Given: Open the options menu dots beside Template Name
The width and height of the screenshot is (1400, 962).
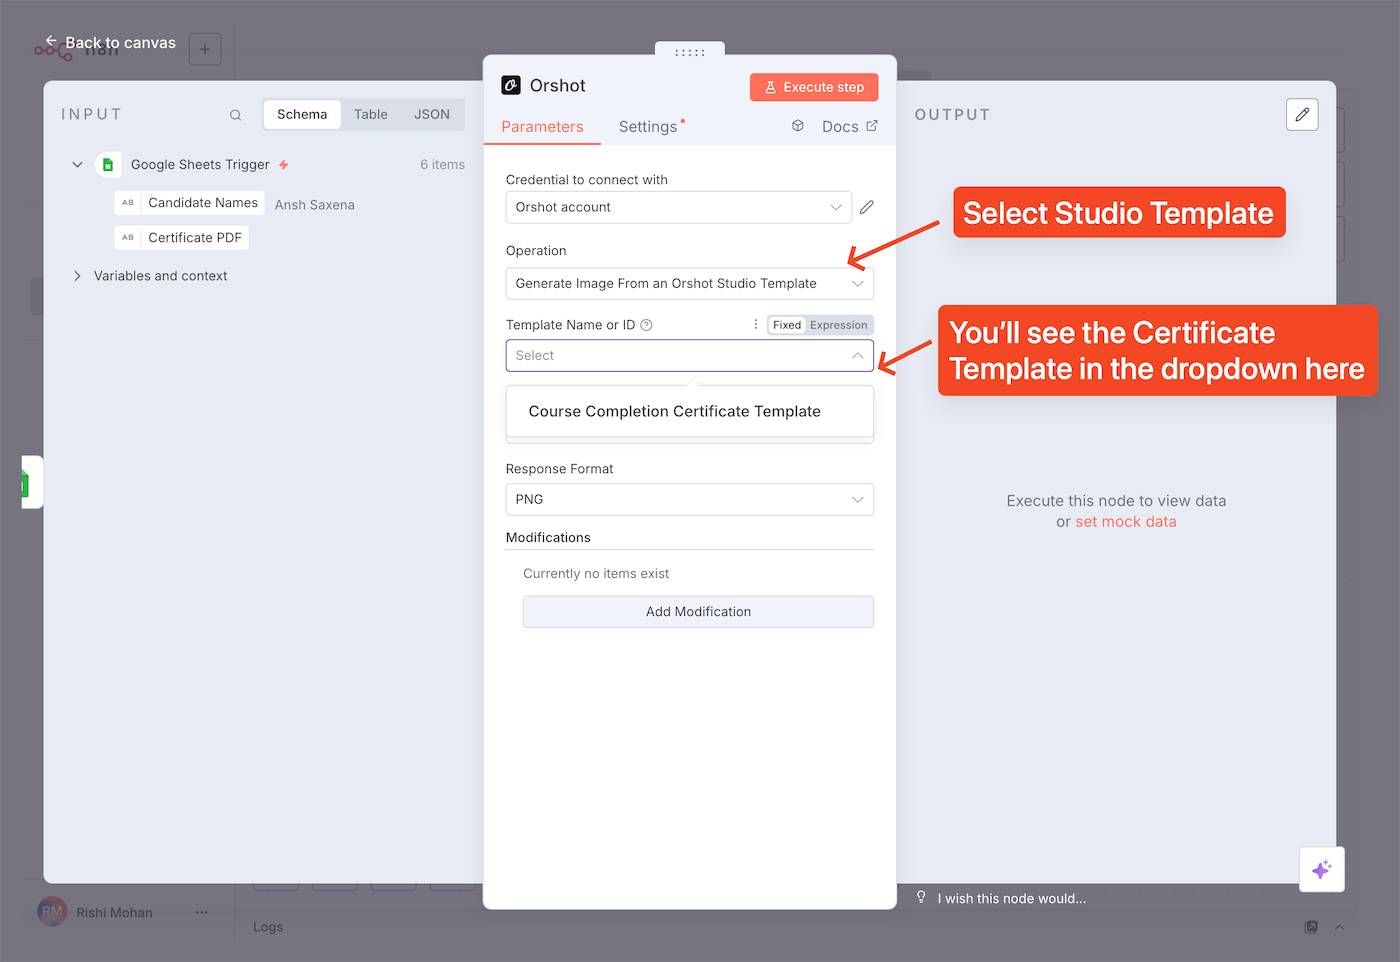Looking at the screenshot, I should [756, 324].
